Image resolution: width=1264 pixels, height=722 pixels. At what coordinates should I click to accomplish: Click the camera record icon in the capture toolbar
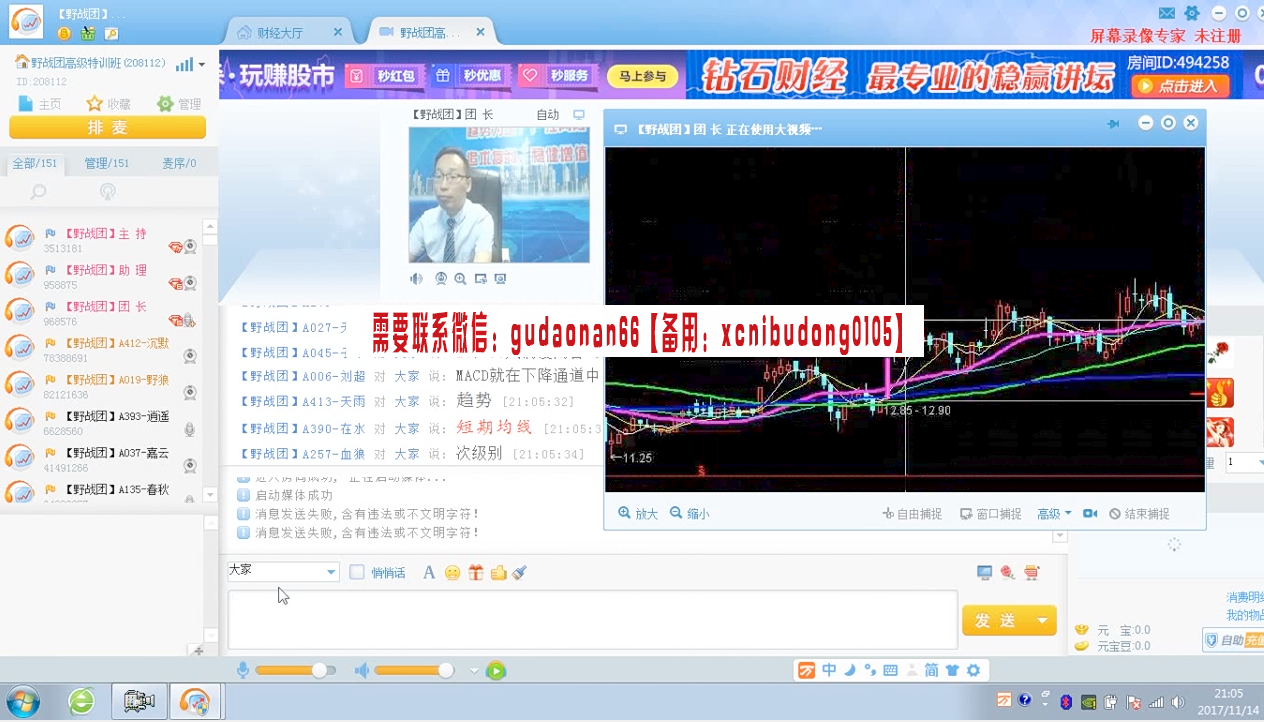[1090, 513]
